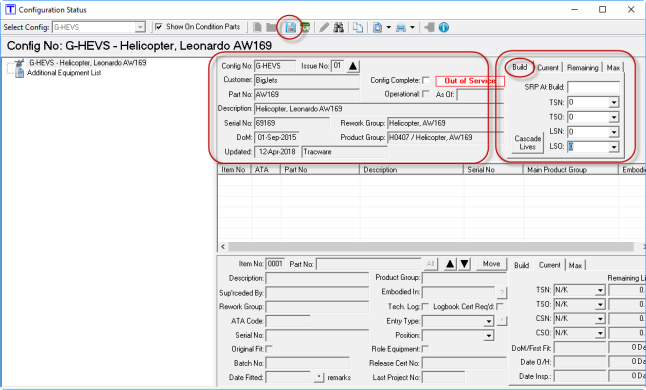Open the LSN dropdown

pos(614,132)
